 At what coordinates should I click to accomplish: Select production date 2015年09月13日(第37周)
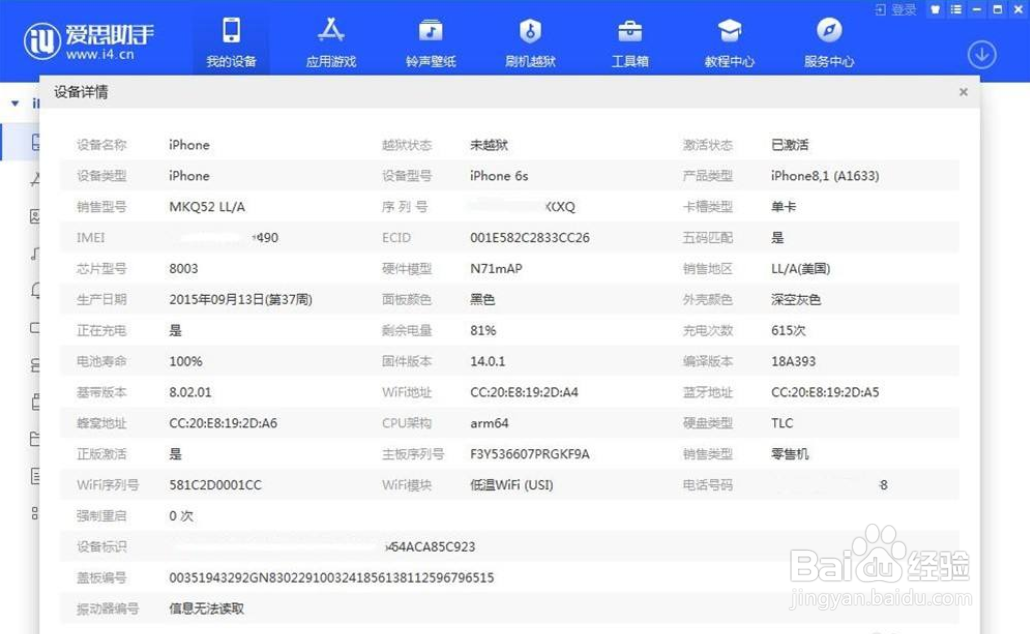(x=240, y=300)
